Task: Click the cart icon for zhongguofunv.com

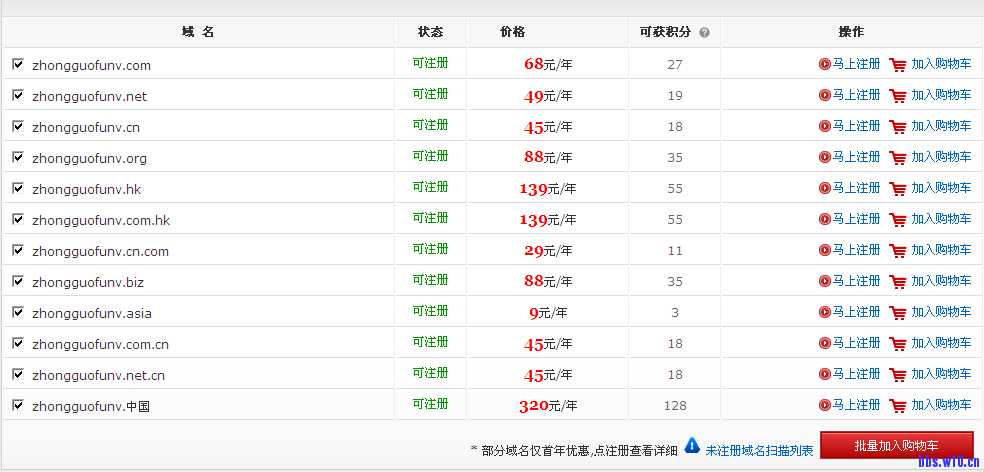Action: (x=898, y=64)
